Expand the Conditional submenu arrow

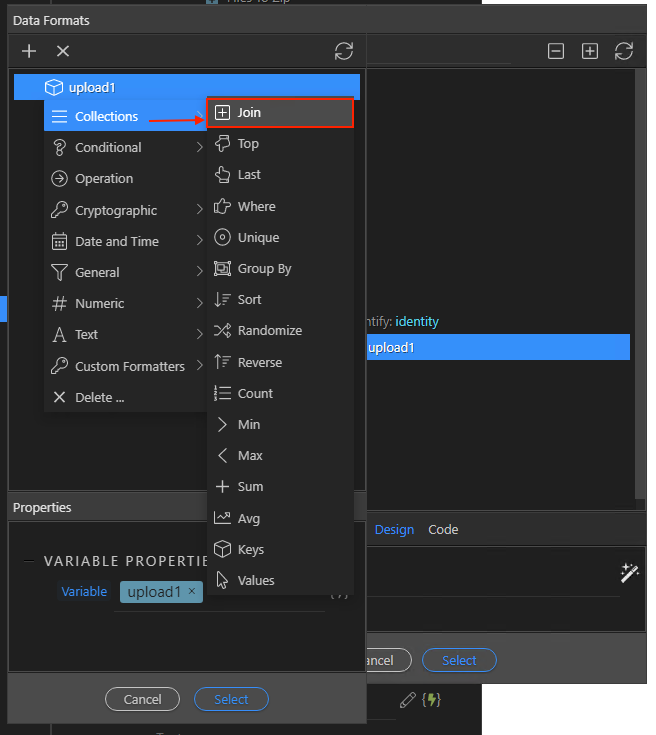click(x=200, y=147)
